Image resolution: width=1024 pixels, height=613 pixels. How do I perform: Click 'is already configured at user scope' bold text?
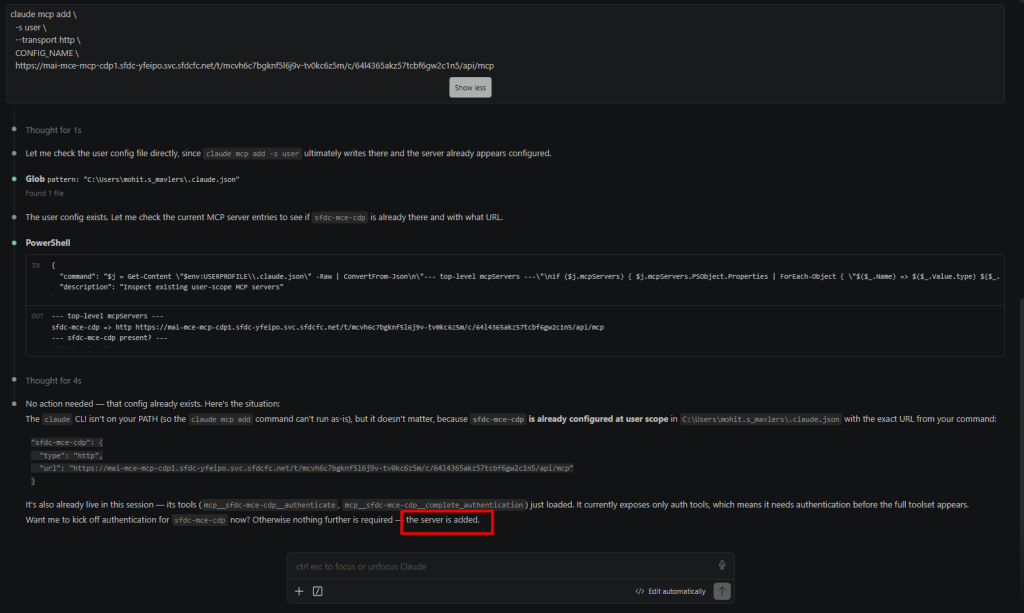pyautogui.click(x=598, y=419)
